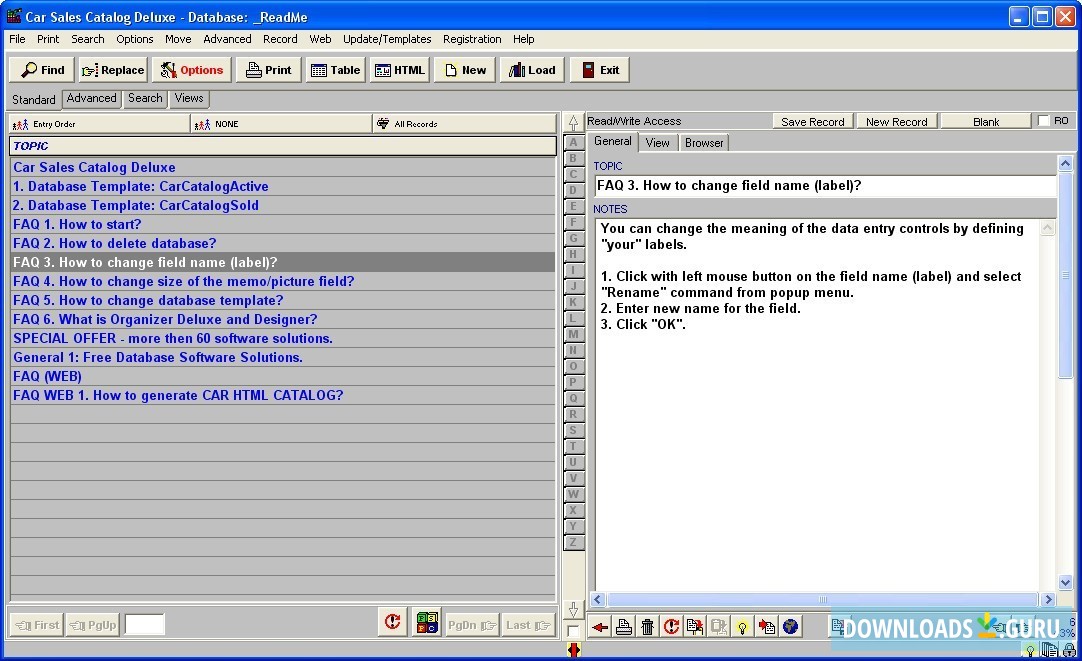Enable the RO read-only checkbox

click(x=1044, y=121)
